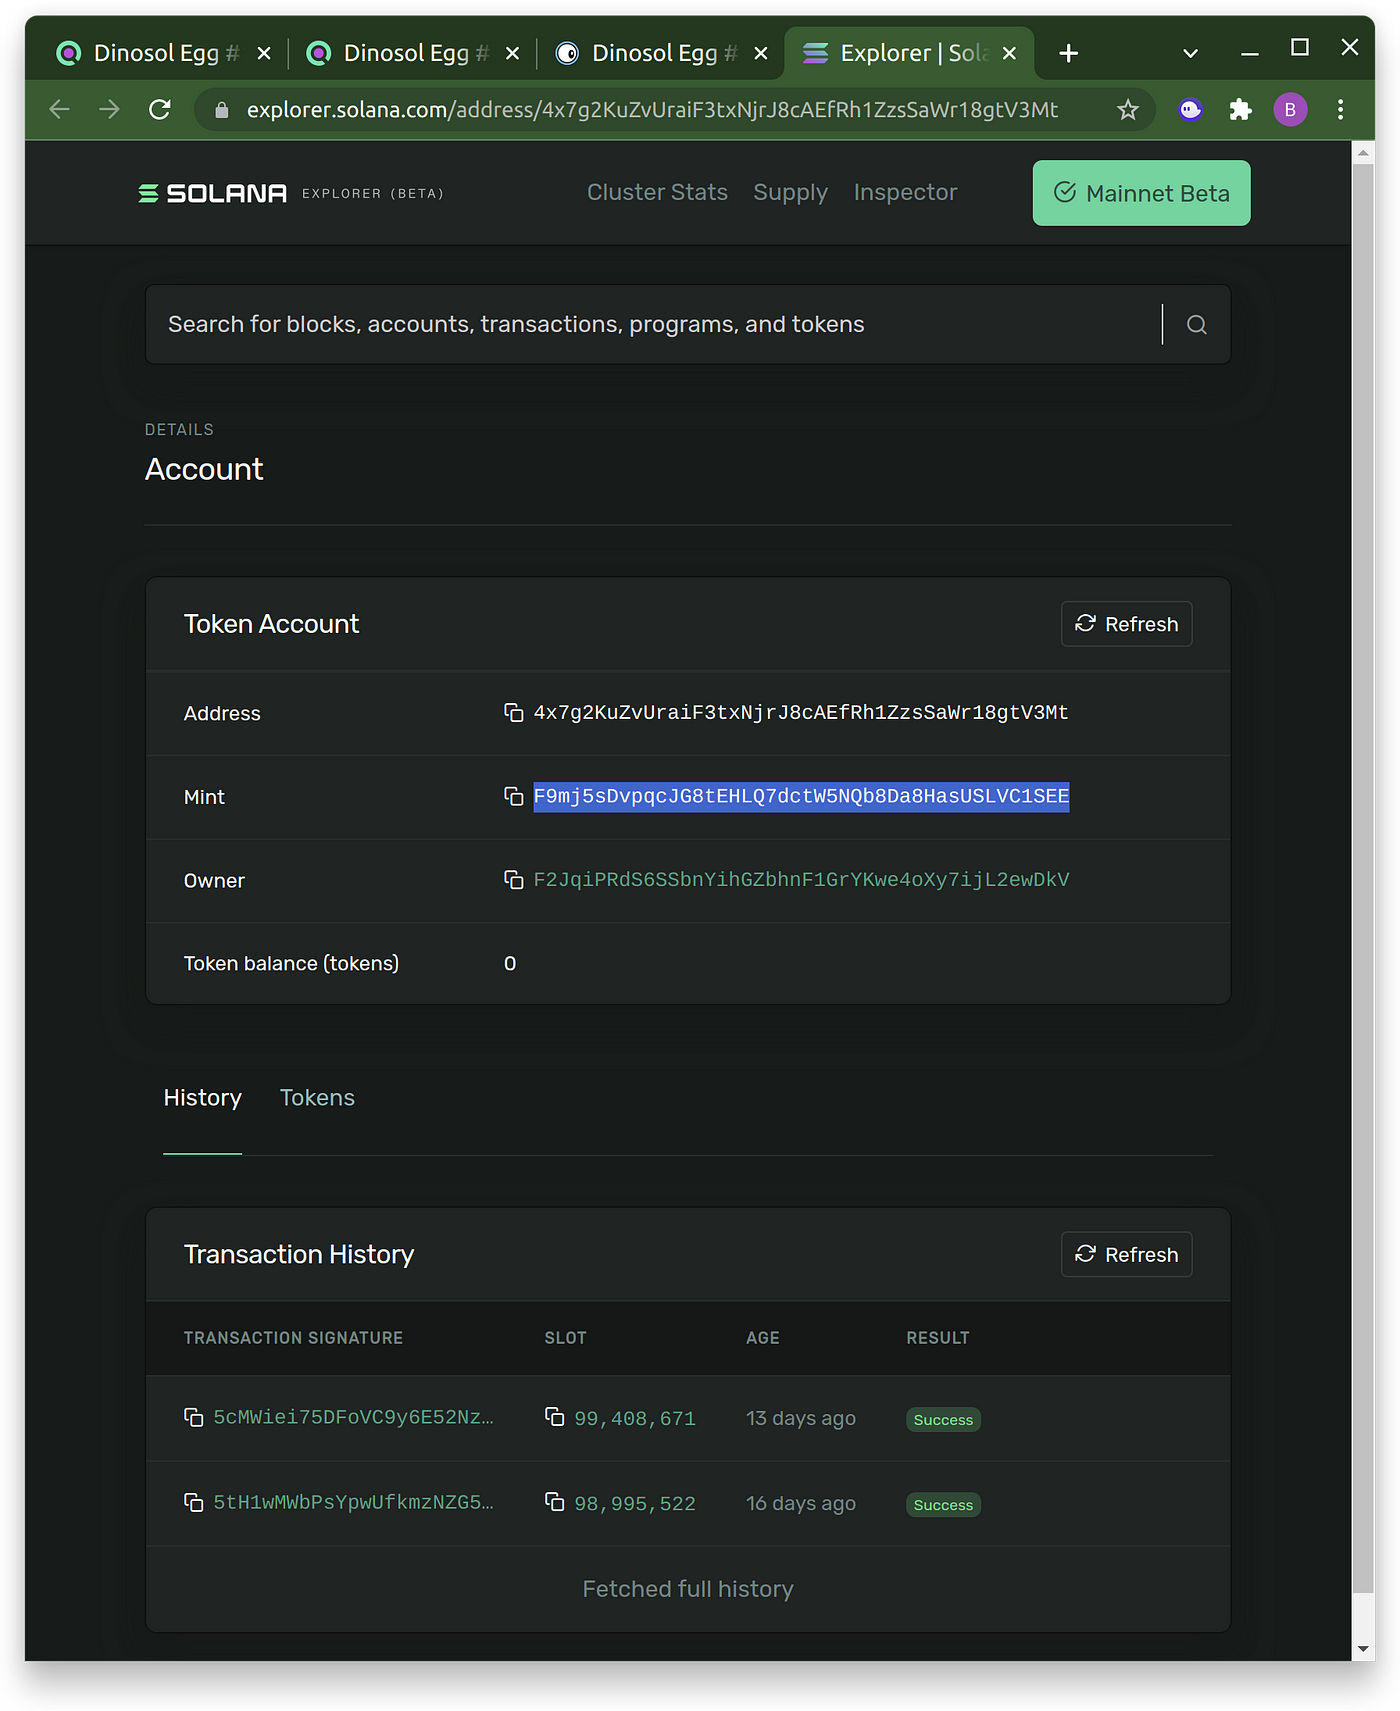
Task: Reload the page
Action: [159, 110]
